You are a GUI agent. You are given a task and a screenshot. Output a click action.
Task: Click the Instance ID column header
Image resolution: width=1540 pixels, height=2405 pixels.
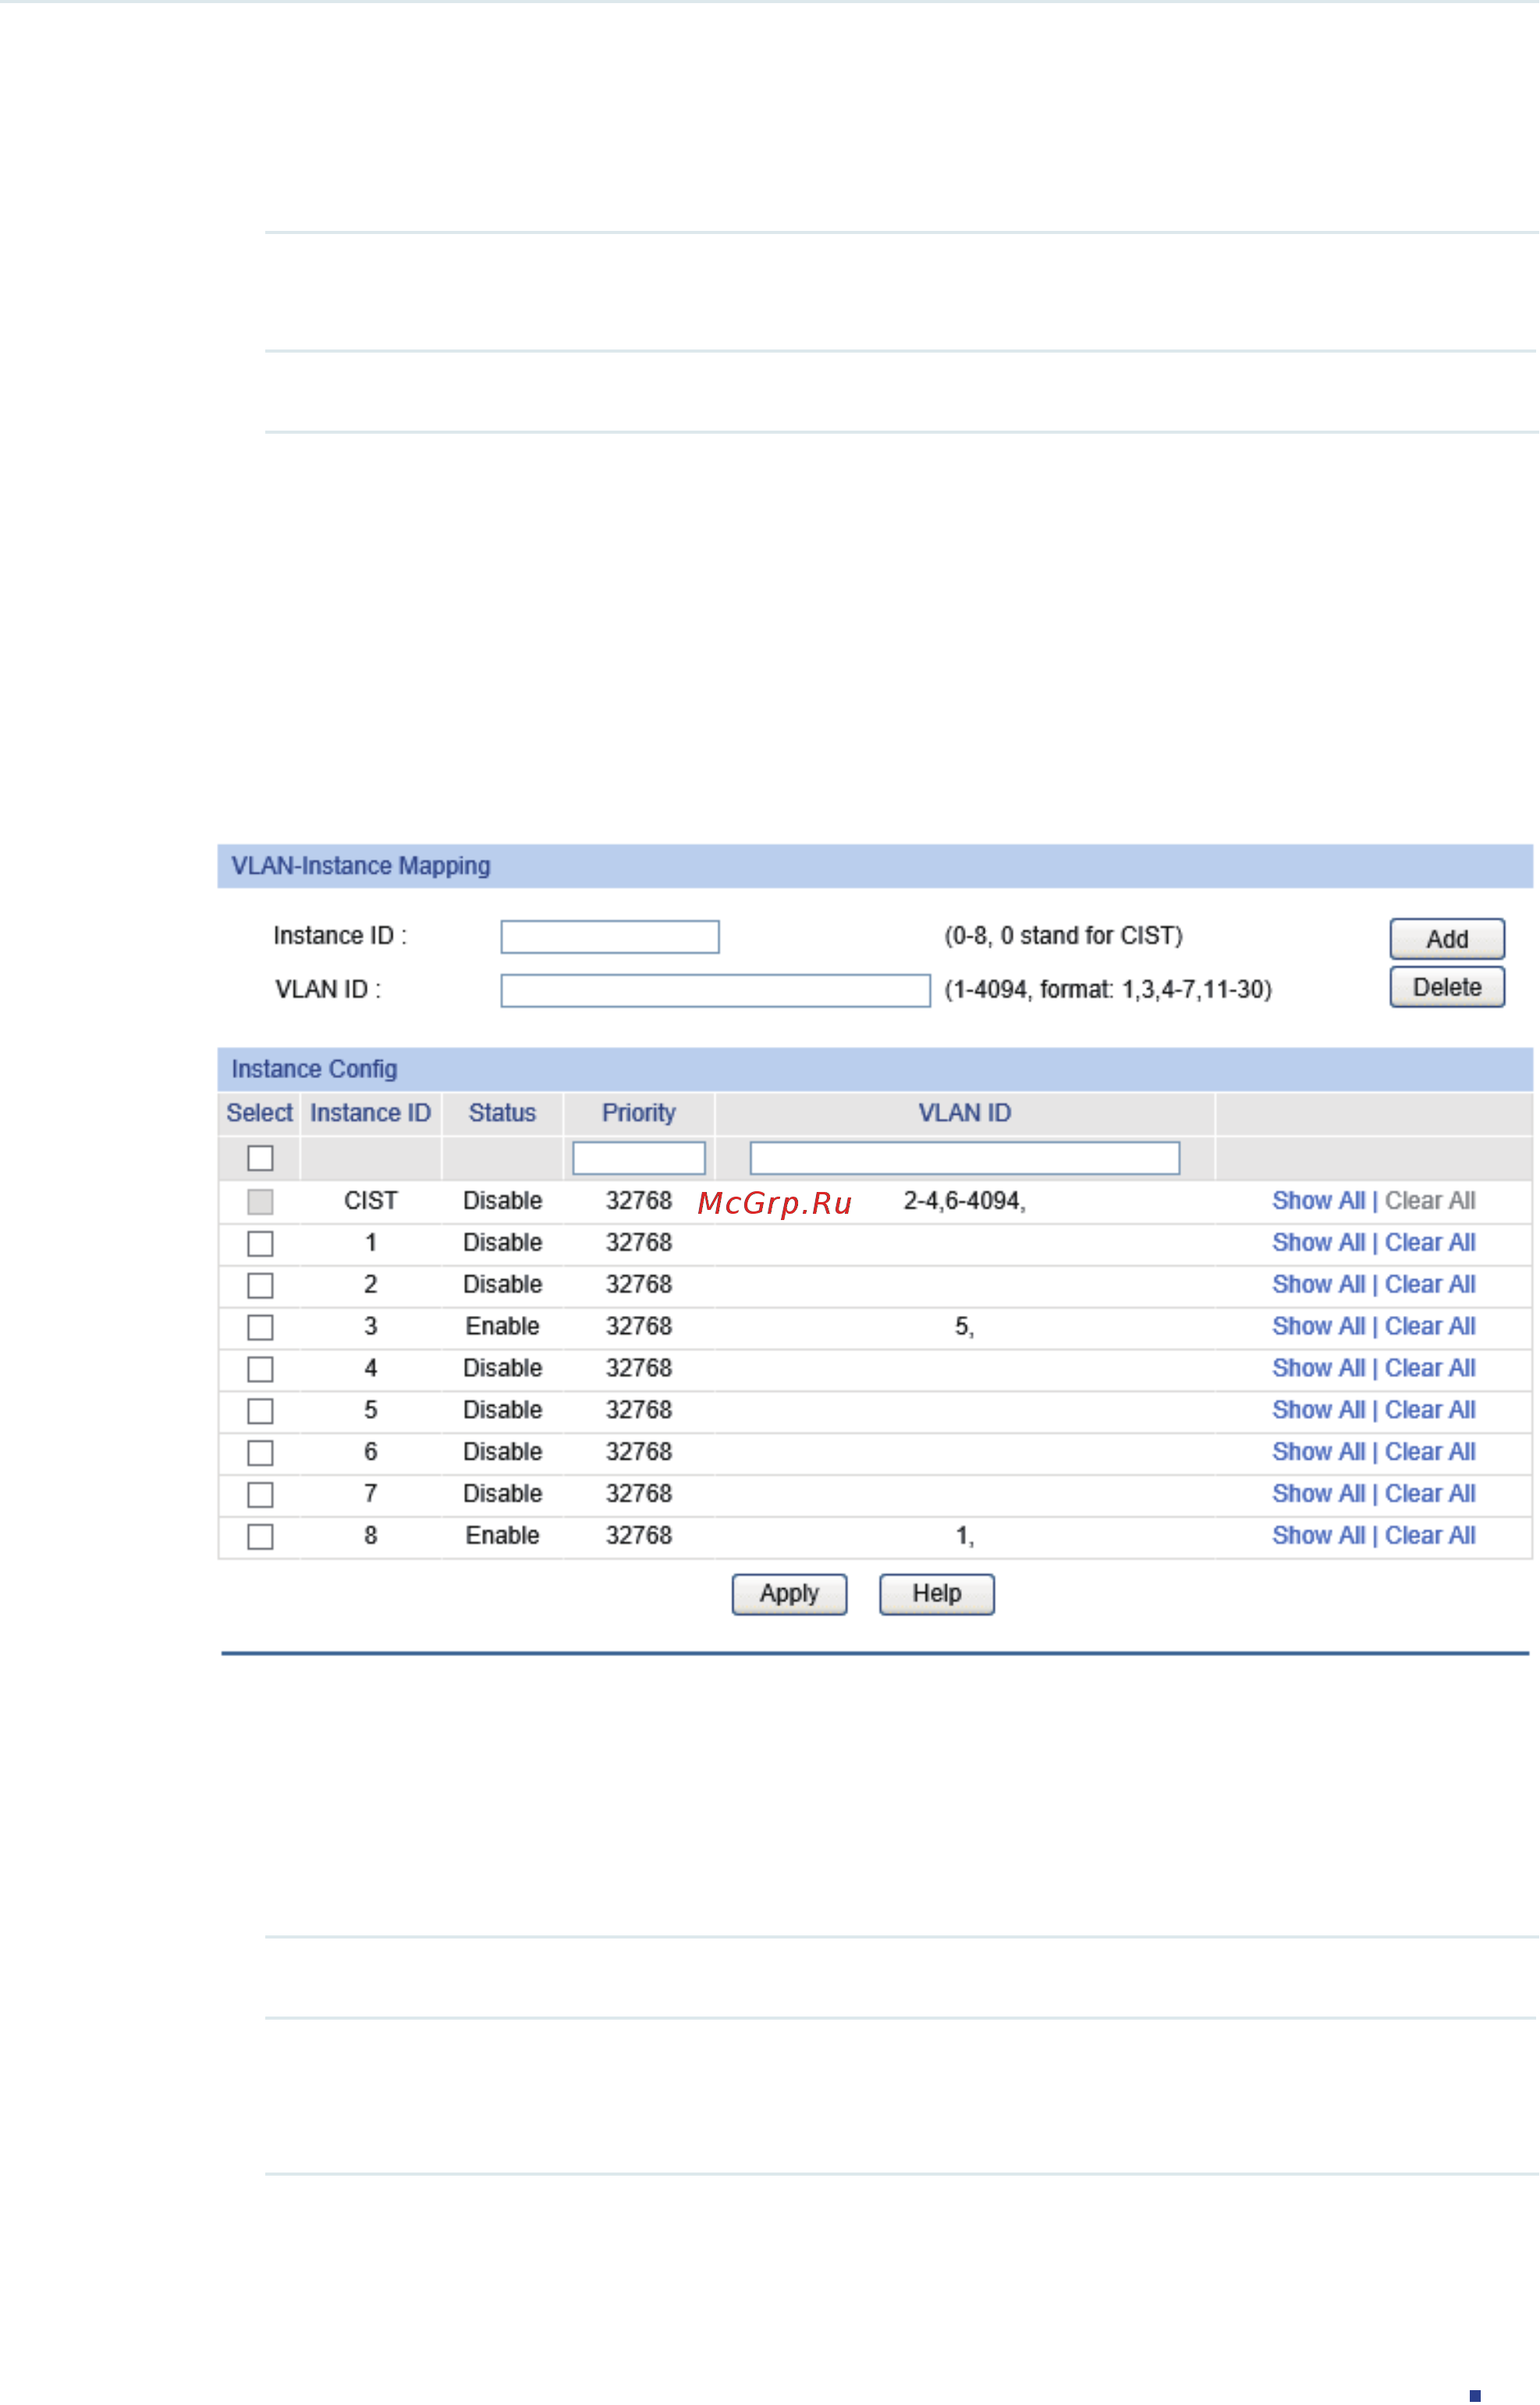coord(370,1114)
